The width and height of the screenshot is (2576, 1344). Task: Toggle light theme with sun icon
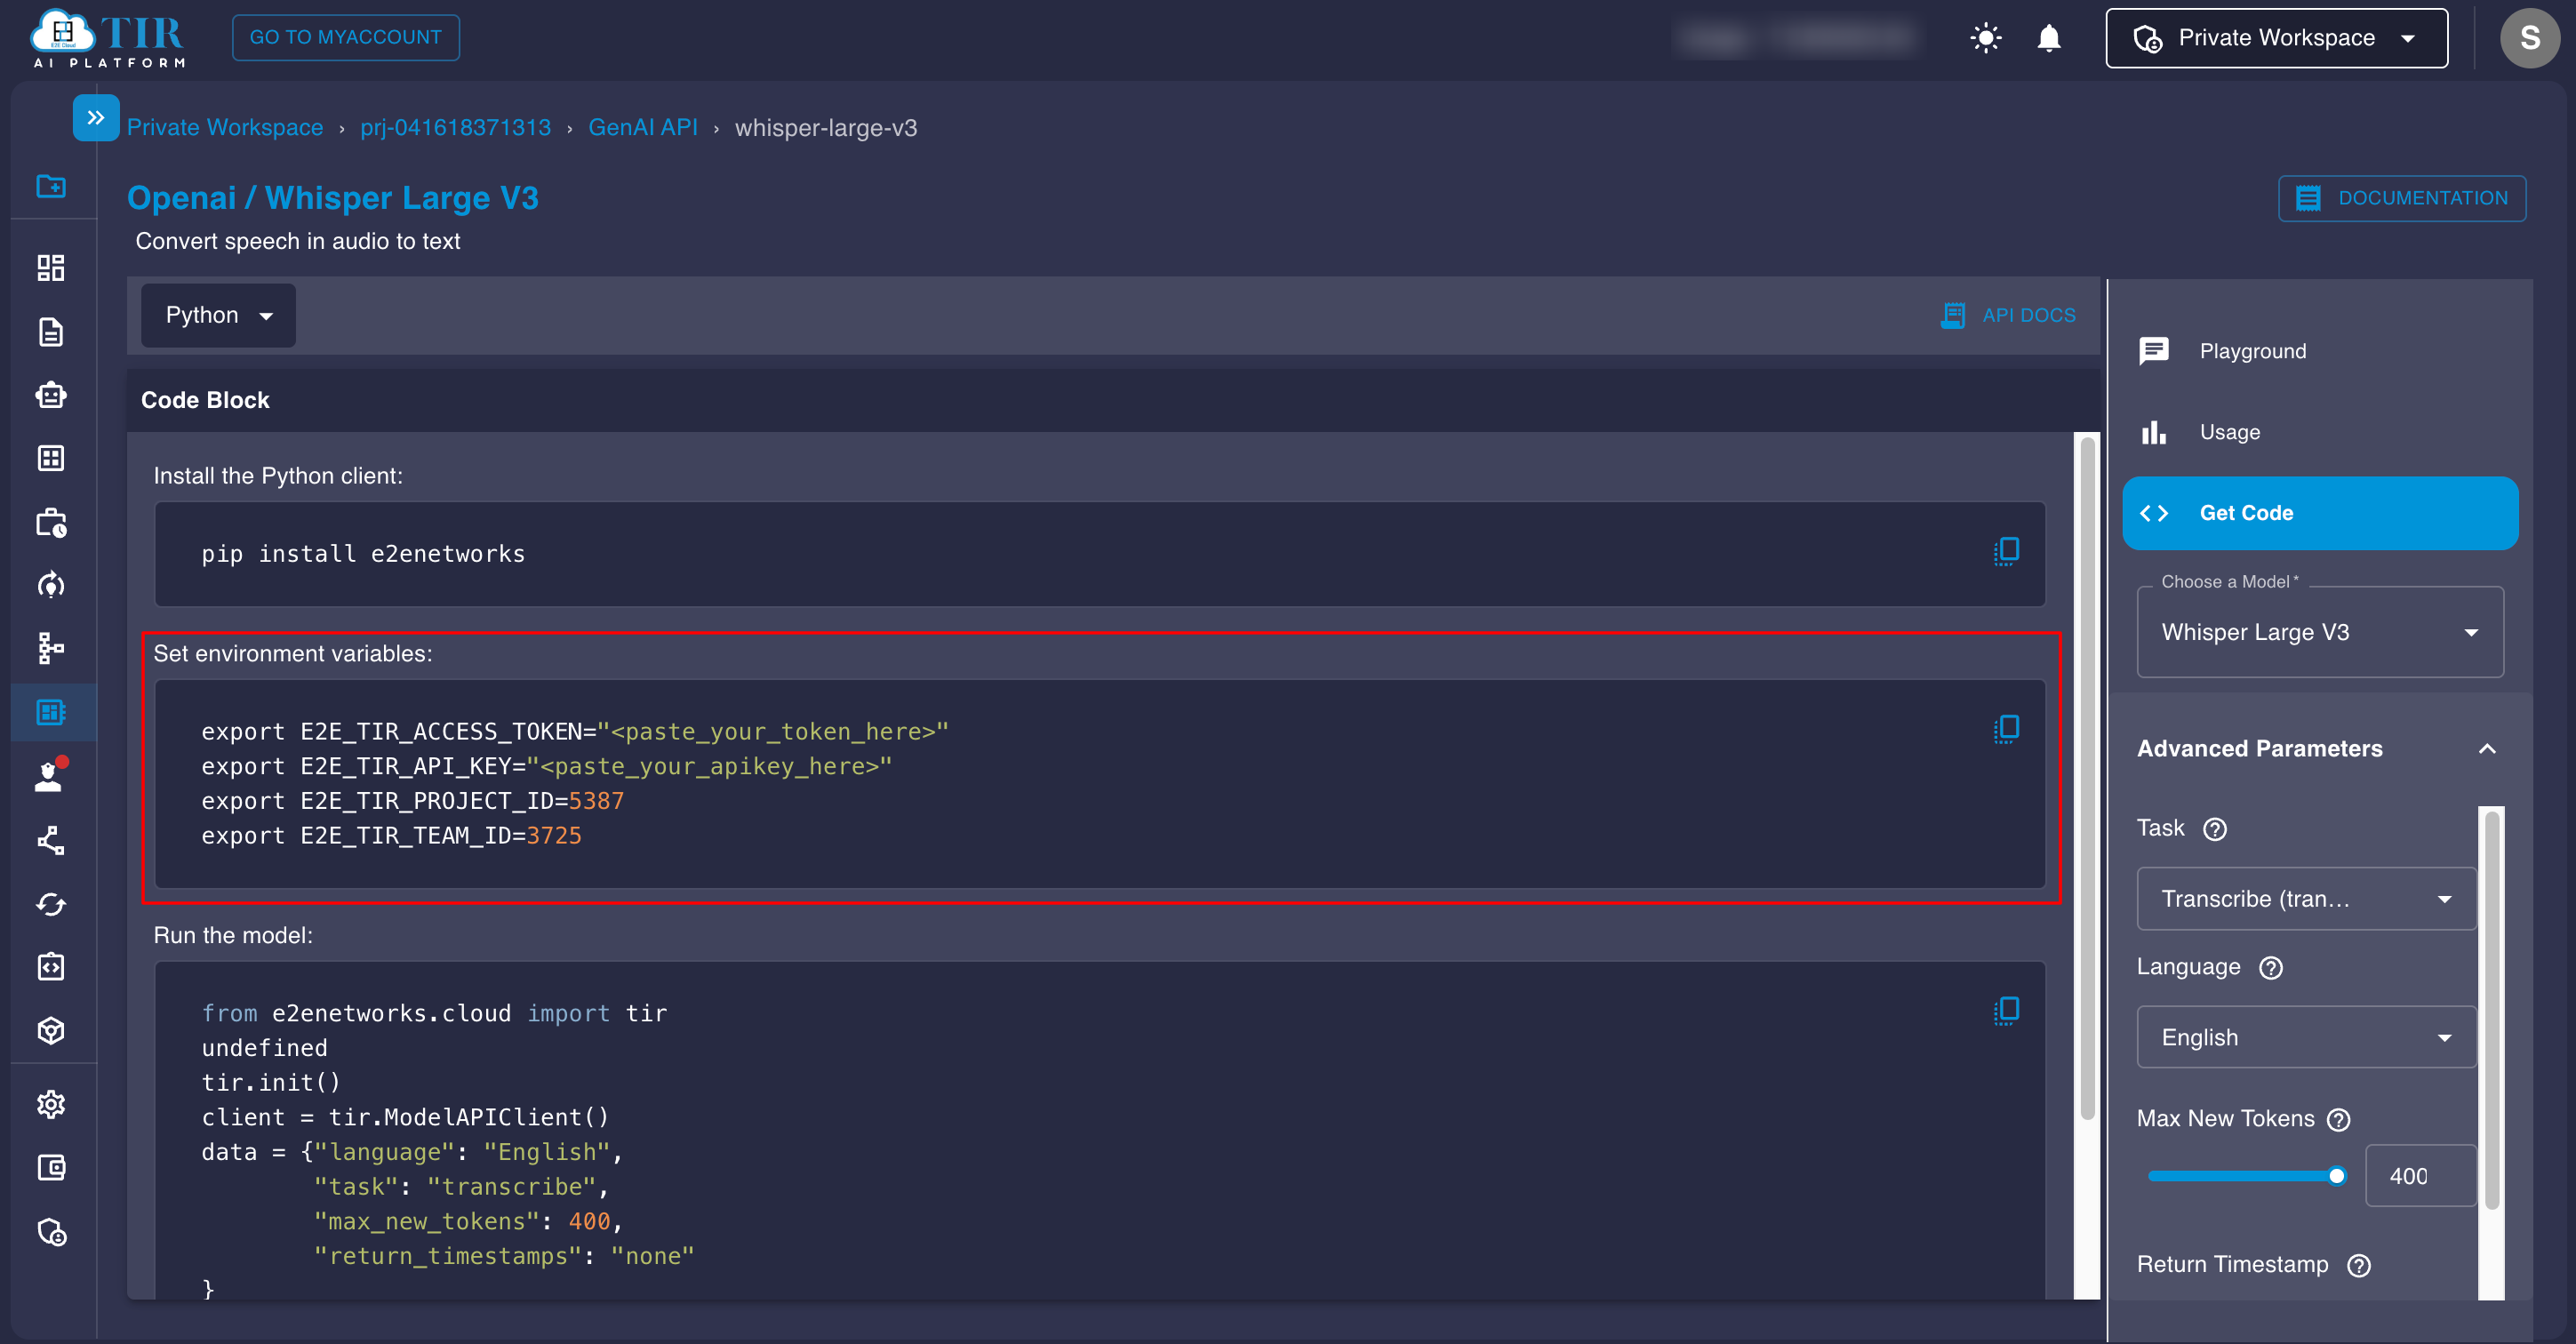tap(1986, 38)
